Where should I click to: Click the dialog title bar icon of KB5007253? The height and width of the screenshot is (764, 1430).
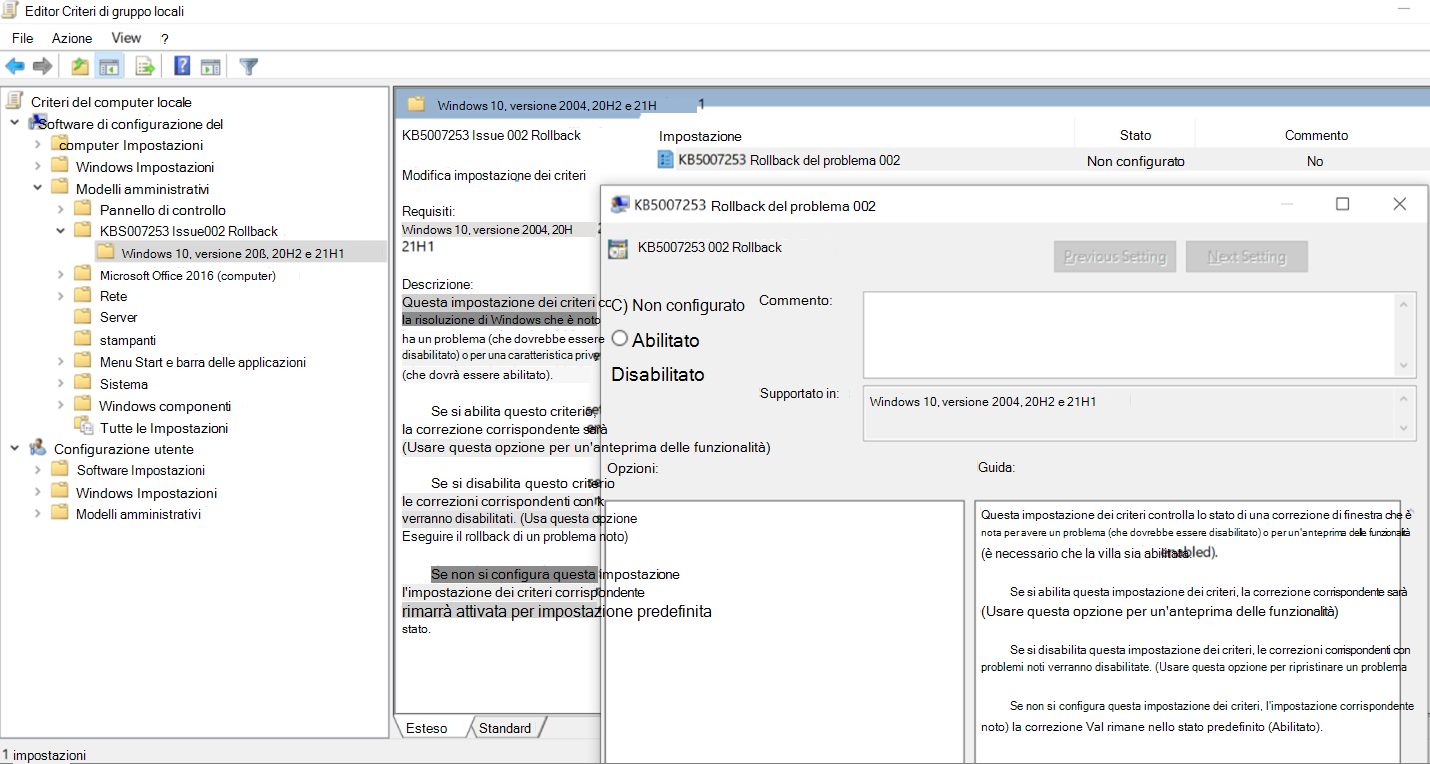coord(619,205)
